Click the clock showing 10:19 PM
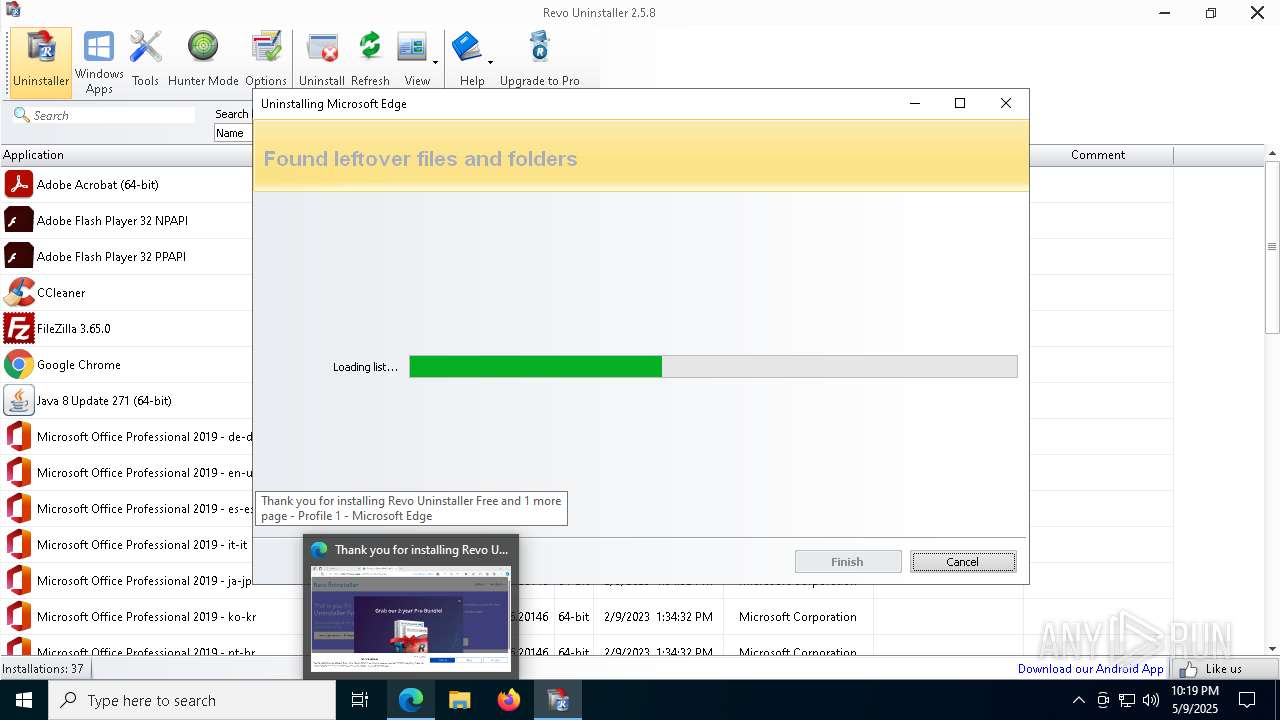This screenshot has height=720, width=1280. coord(1195,700)
